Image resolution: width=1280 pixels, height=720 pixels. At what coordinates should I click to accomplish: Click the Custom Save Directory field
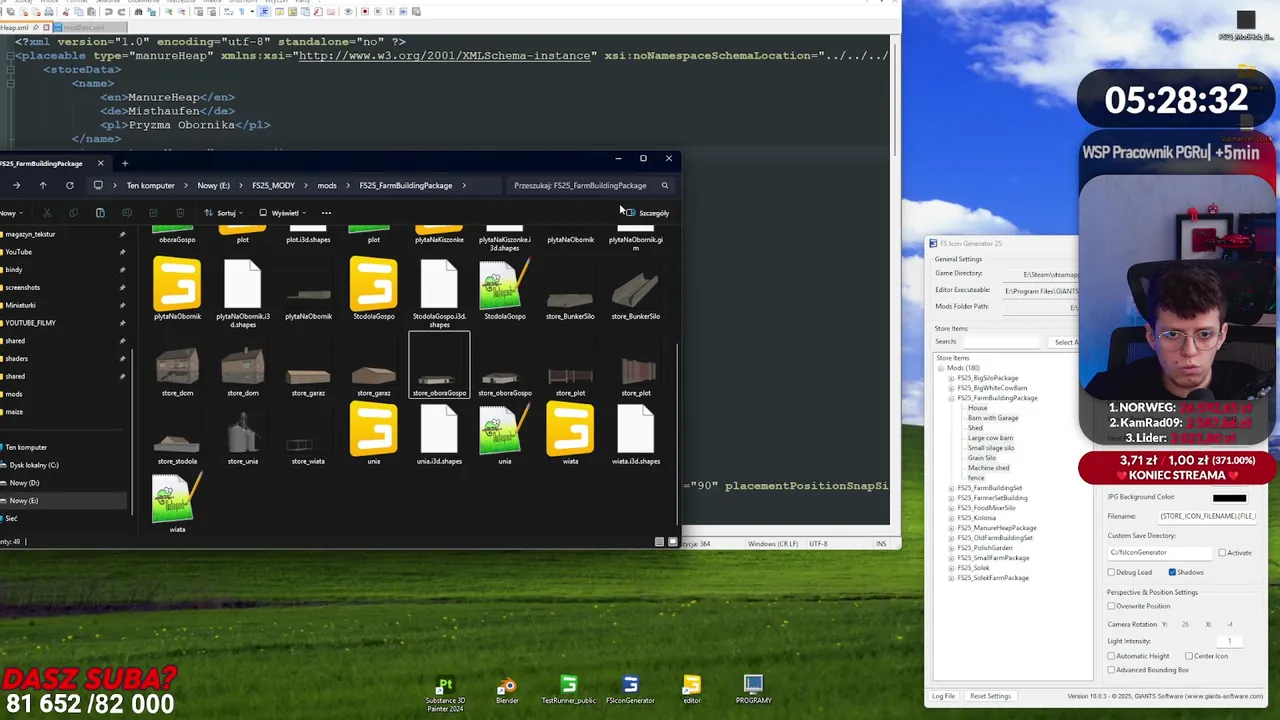pyautogui.click(x=1160, y=553)
